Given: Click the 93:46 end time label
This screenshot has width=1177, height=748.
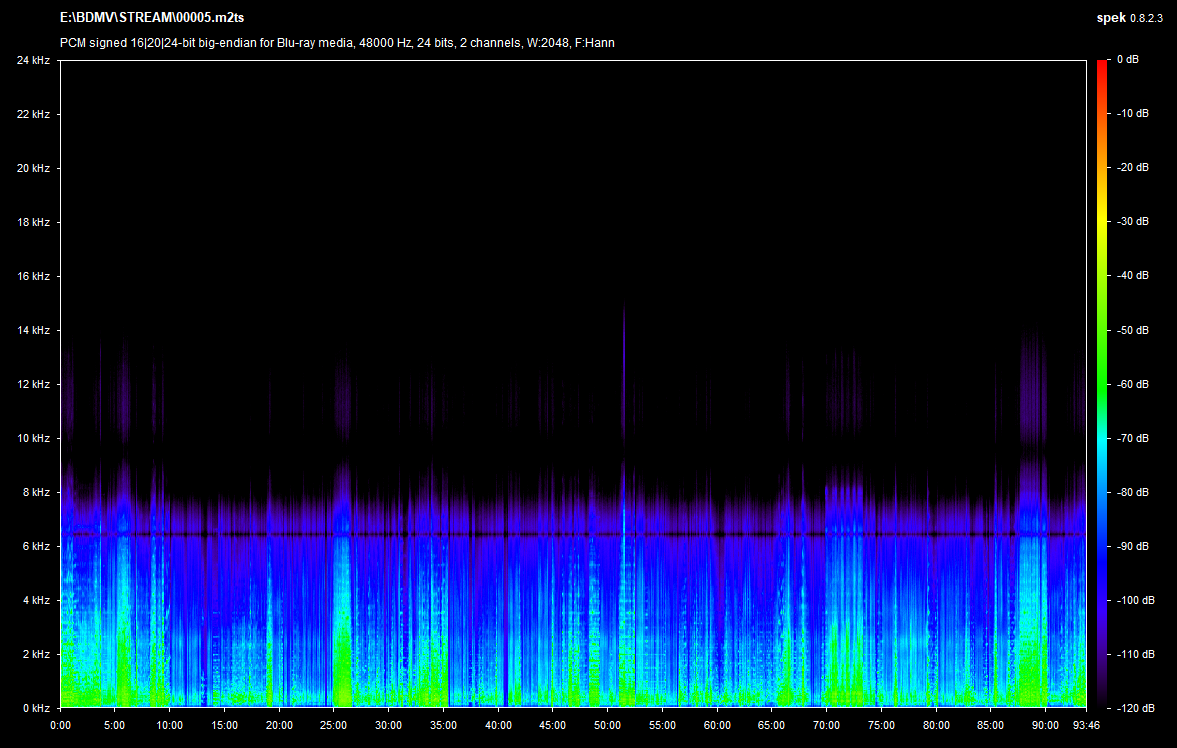Looking at the screenshot, I should point(1086,725).
